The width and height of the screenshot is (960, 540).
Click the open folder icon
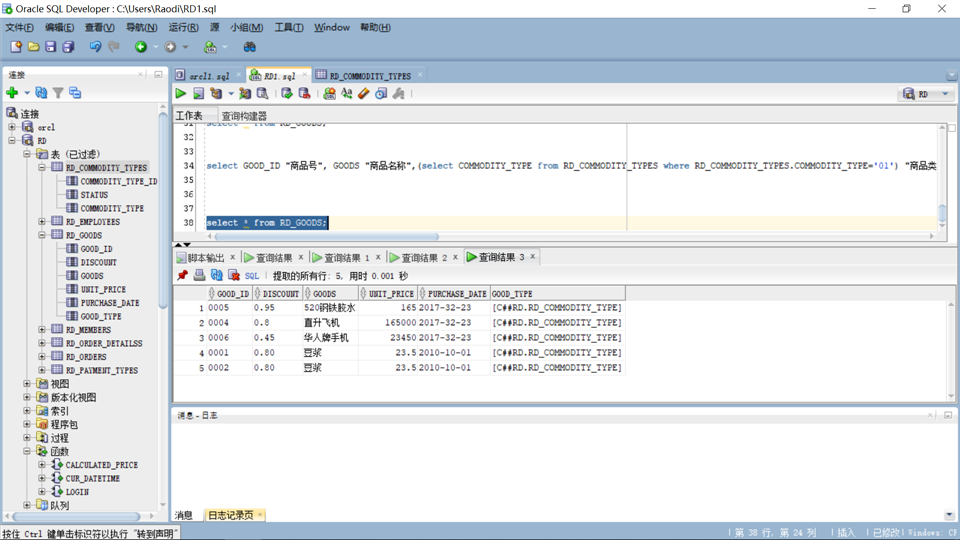coord(33,47)
